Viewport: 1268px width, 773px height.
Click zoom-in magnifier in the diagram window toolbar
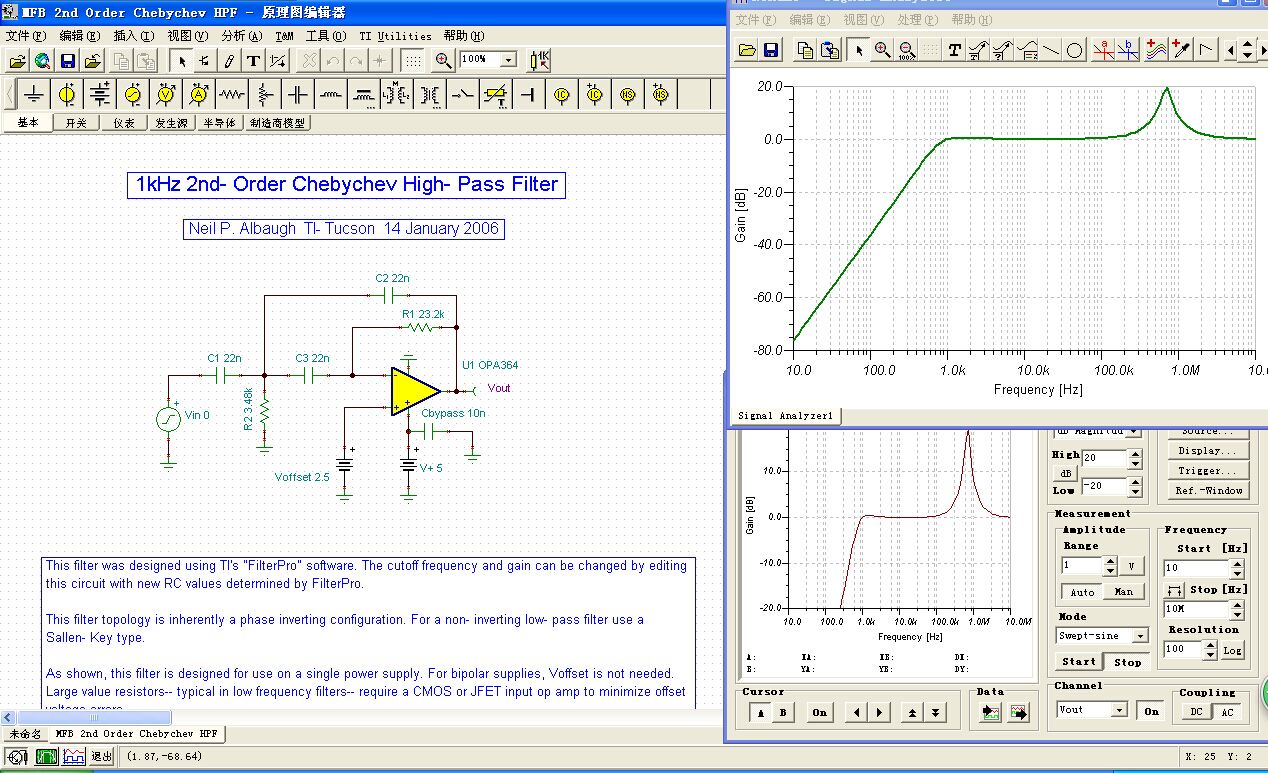click(x=882, y=49)
